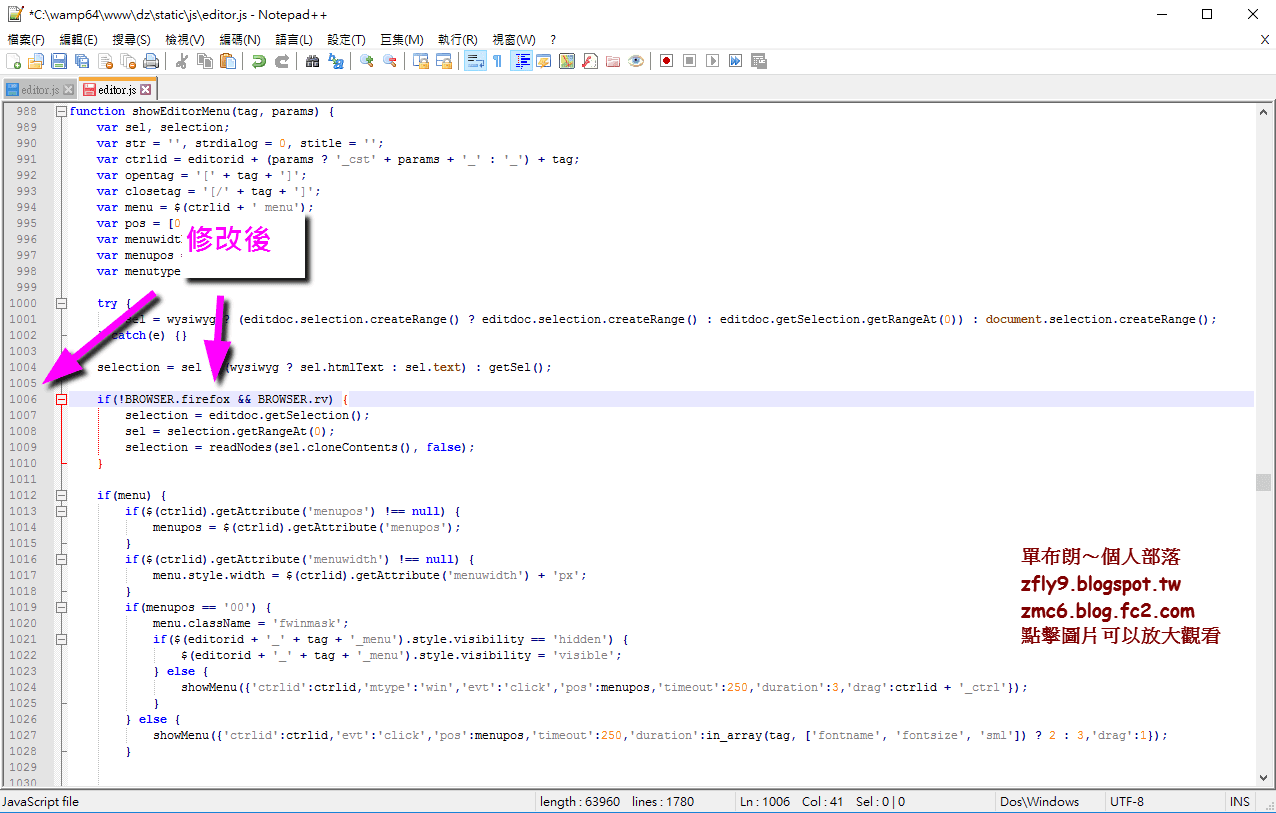Toggle word wrap
This screenshot has height=813, width=1276.
(475, 61)
